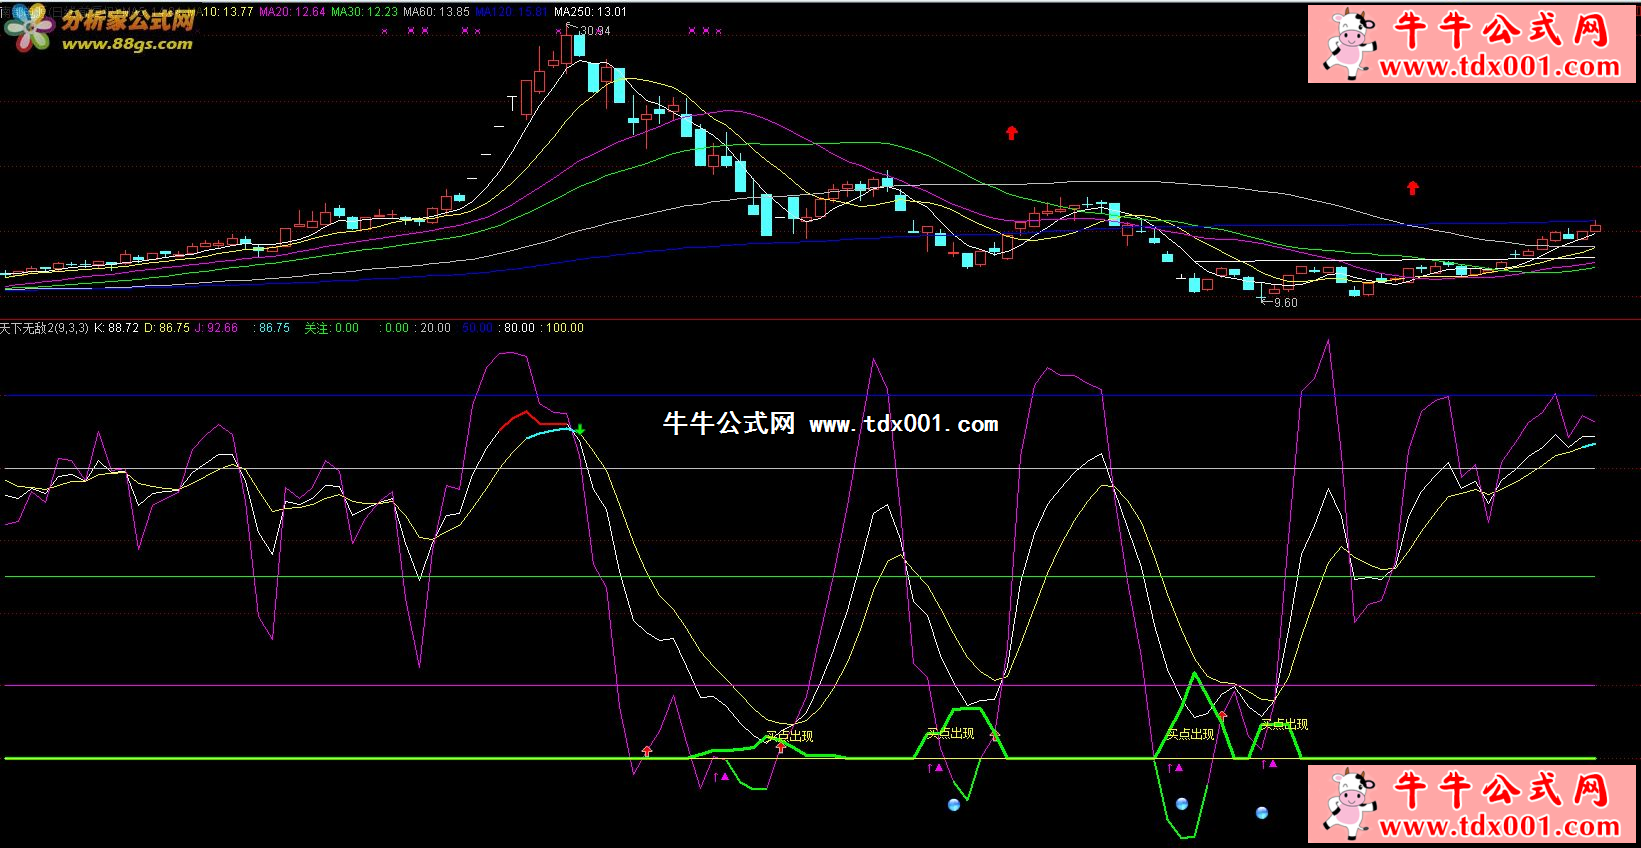The height and width of the screenshot is (848, 1641).
Task: Click the 9.60 low price label
Action: click(x=1285, y=303)
